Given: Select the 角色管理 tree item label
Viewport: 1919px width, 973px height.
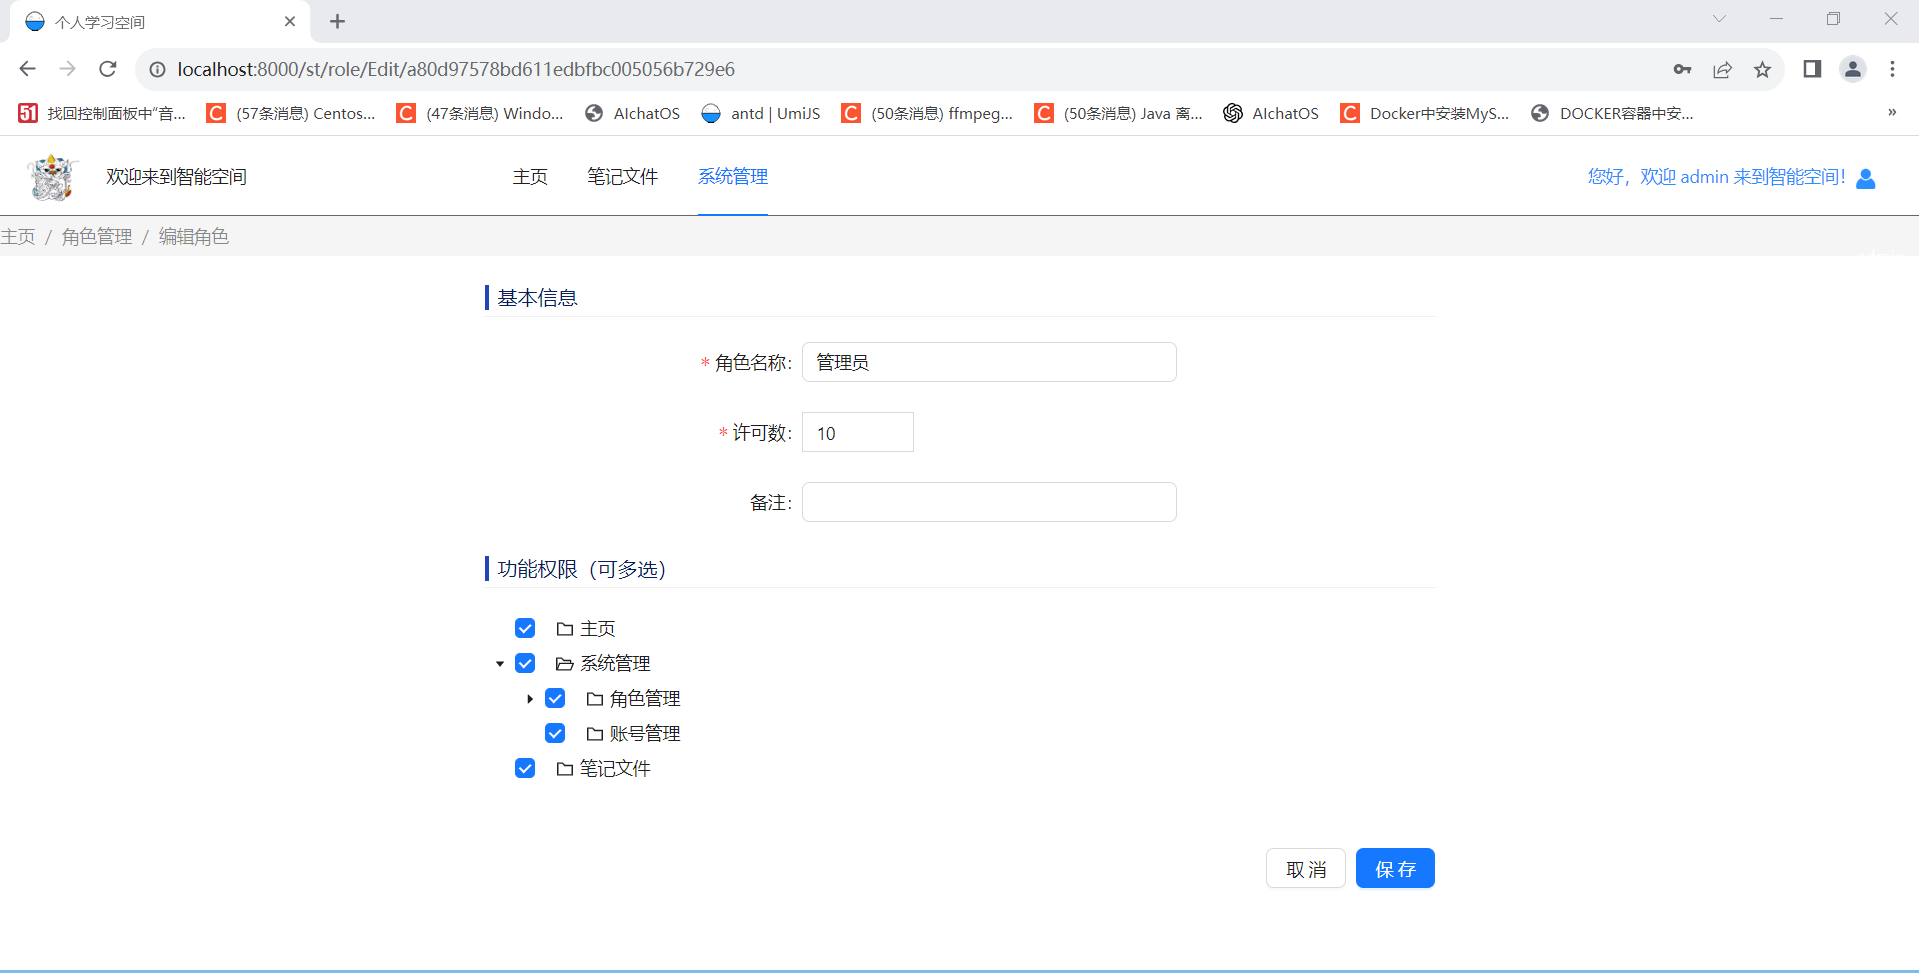Looking at the screenshot, I should click(645, 699).
